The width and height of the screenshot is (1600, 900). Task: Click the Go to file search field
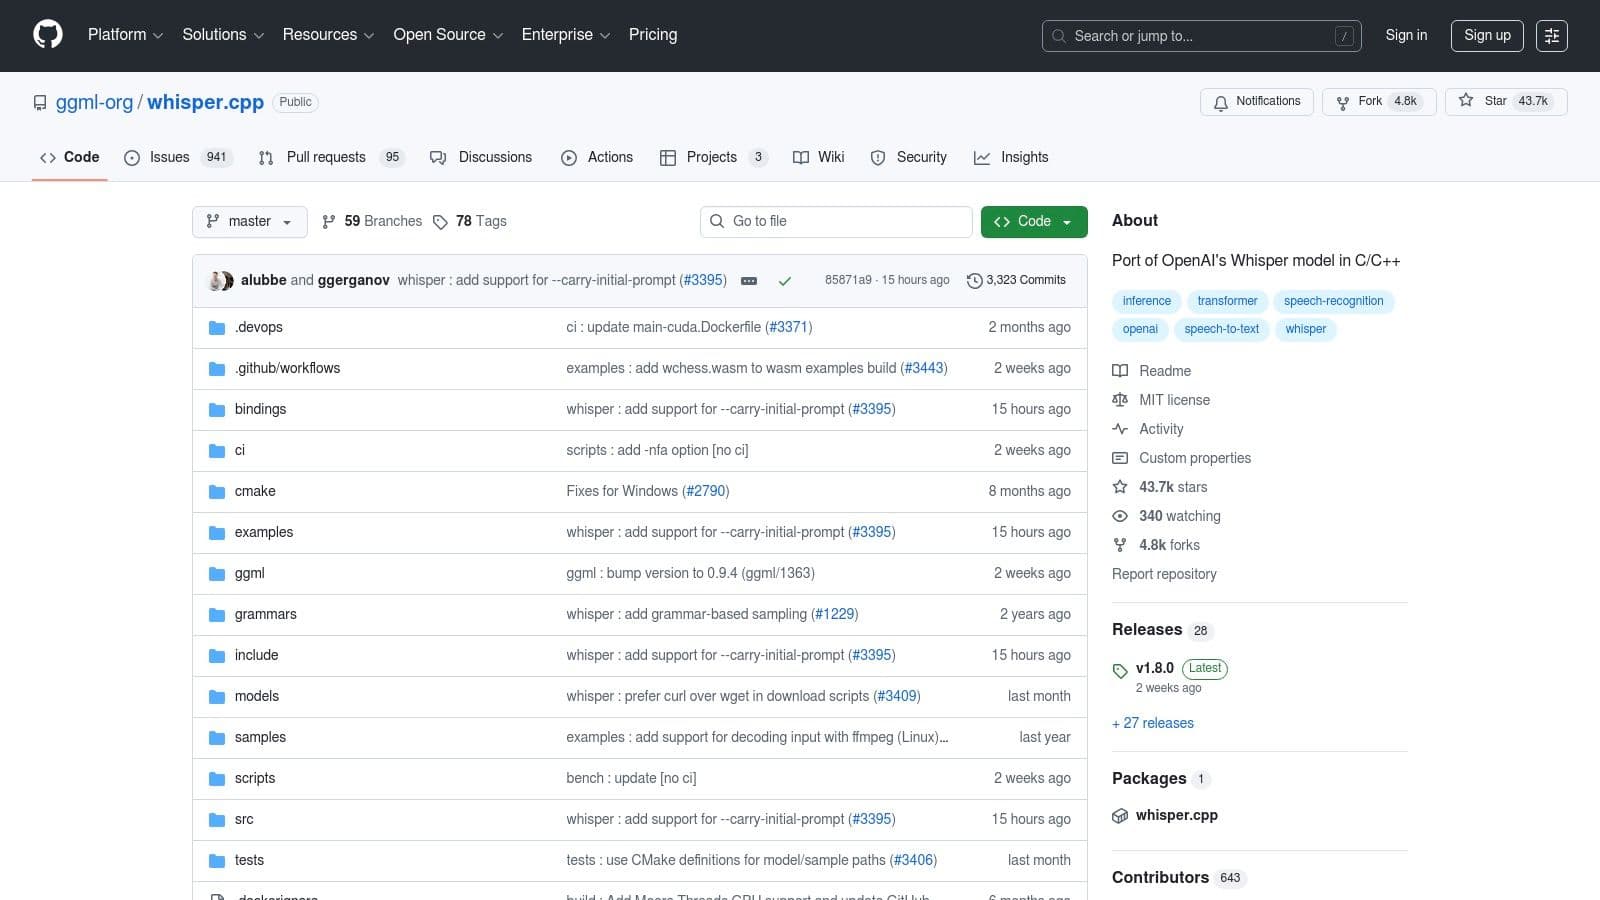836,222
